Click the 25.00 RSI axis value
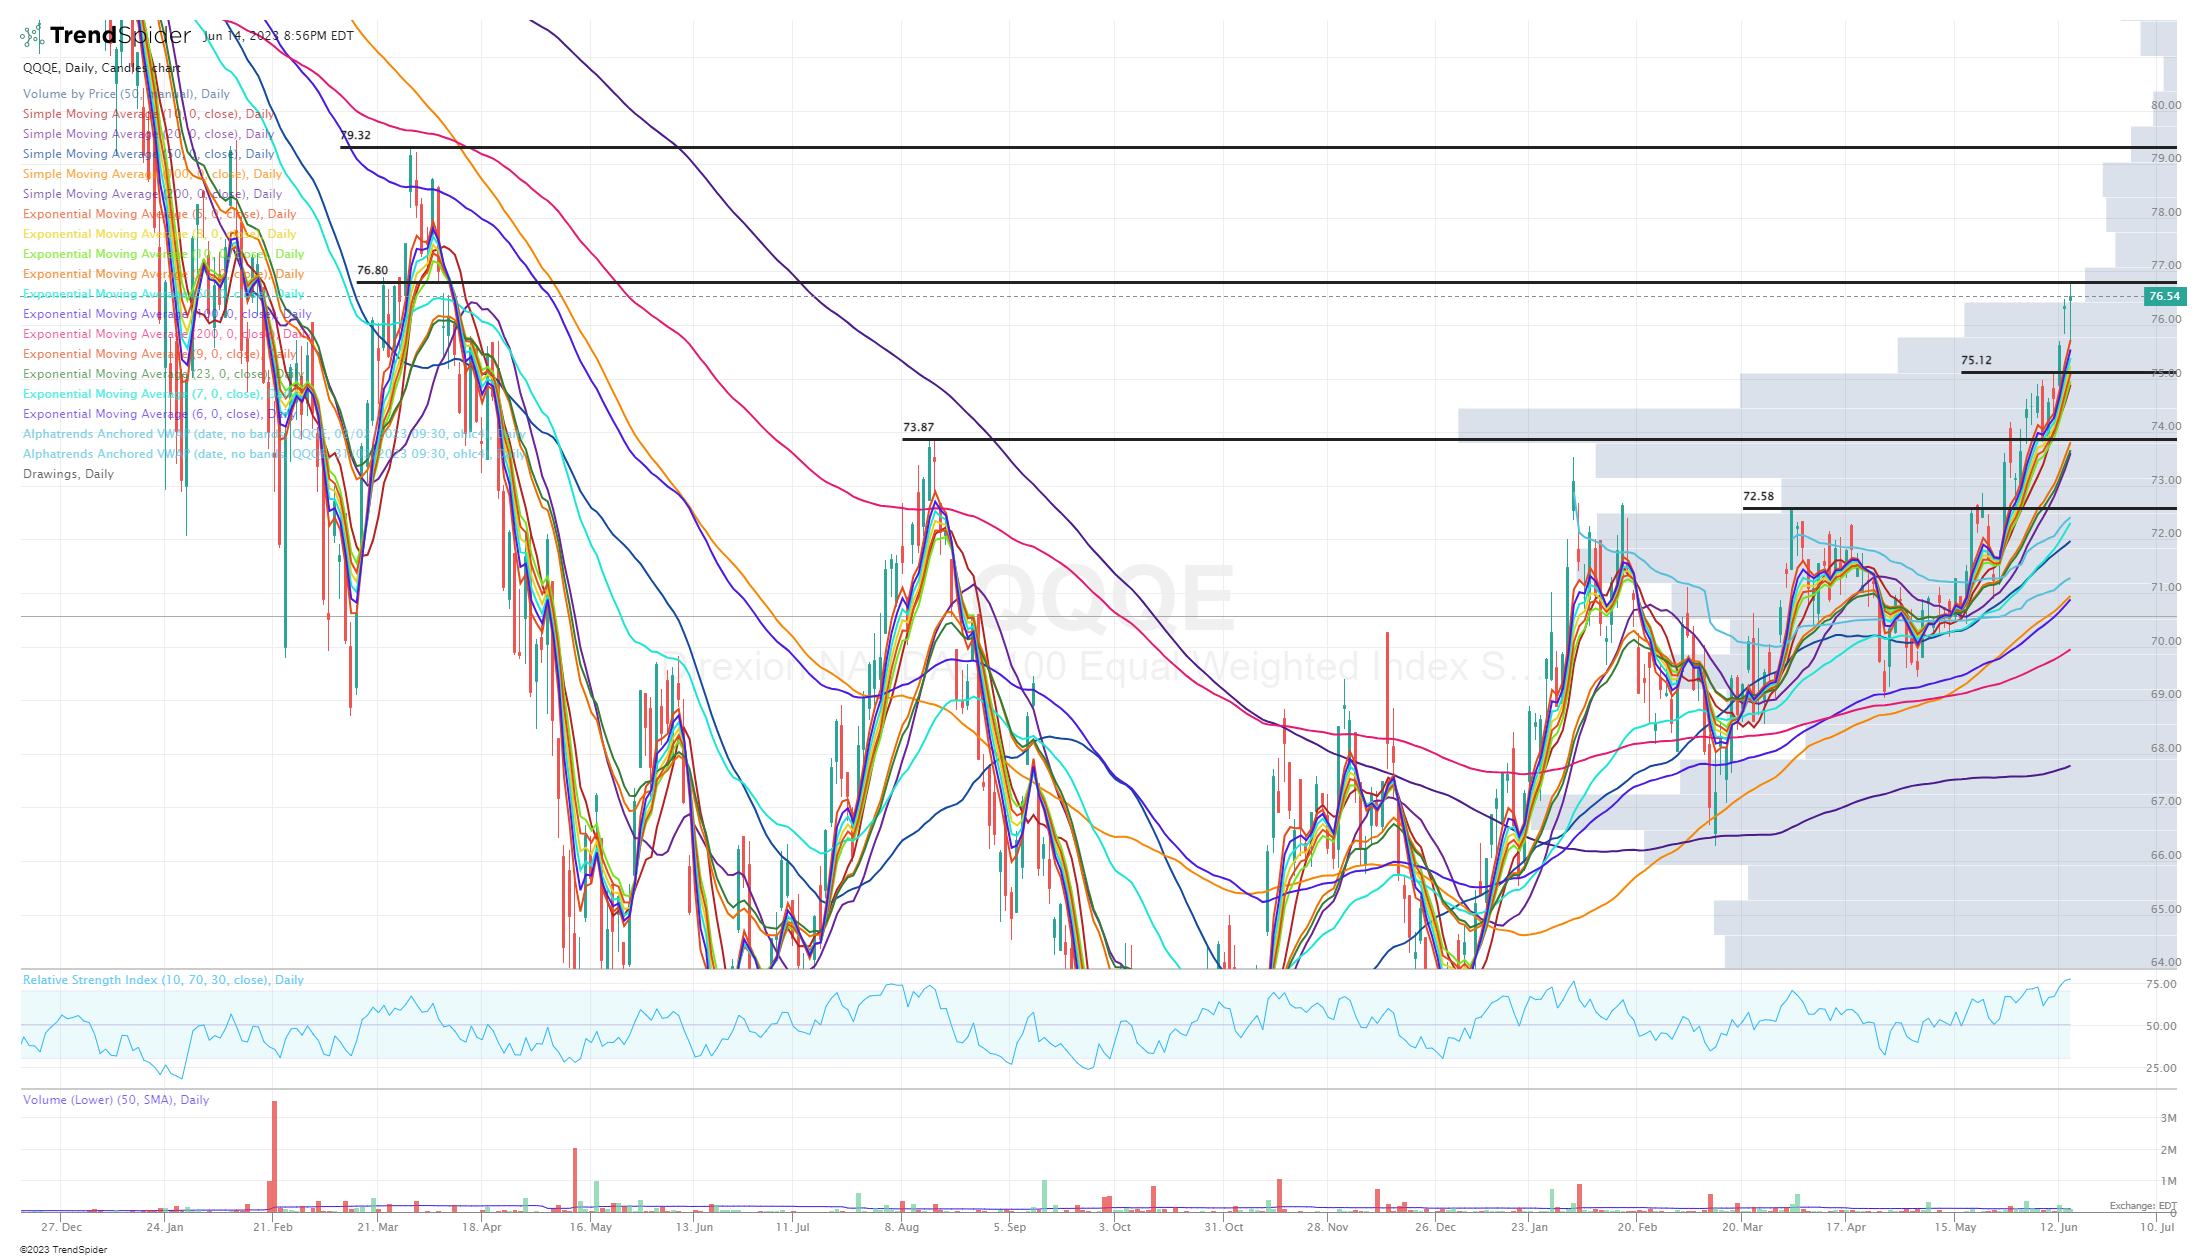Viewport: 2207px width, 1259px height. tap(2162, 1069)
